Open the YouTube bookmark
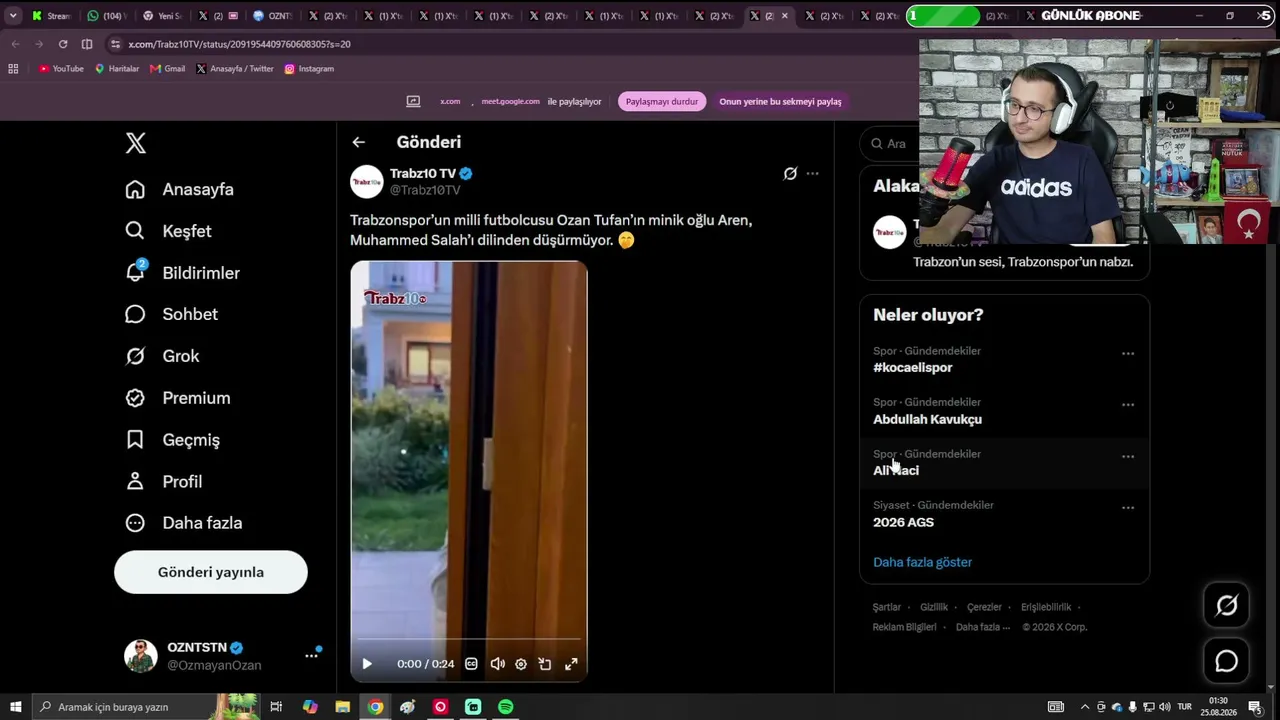Viewport: 1280px width, 720px height. pyautogui.click(x=61, y=69)
